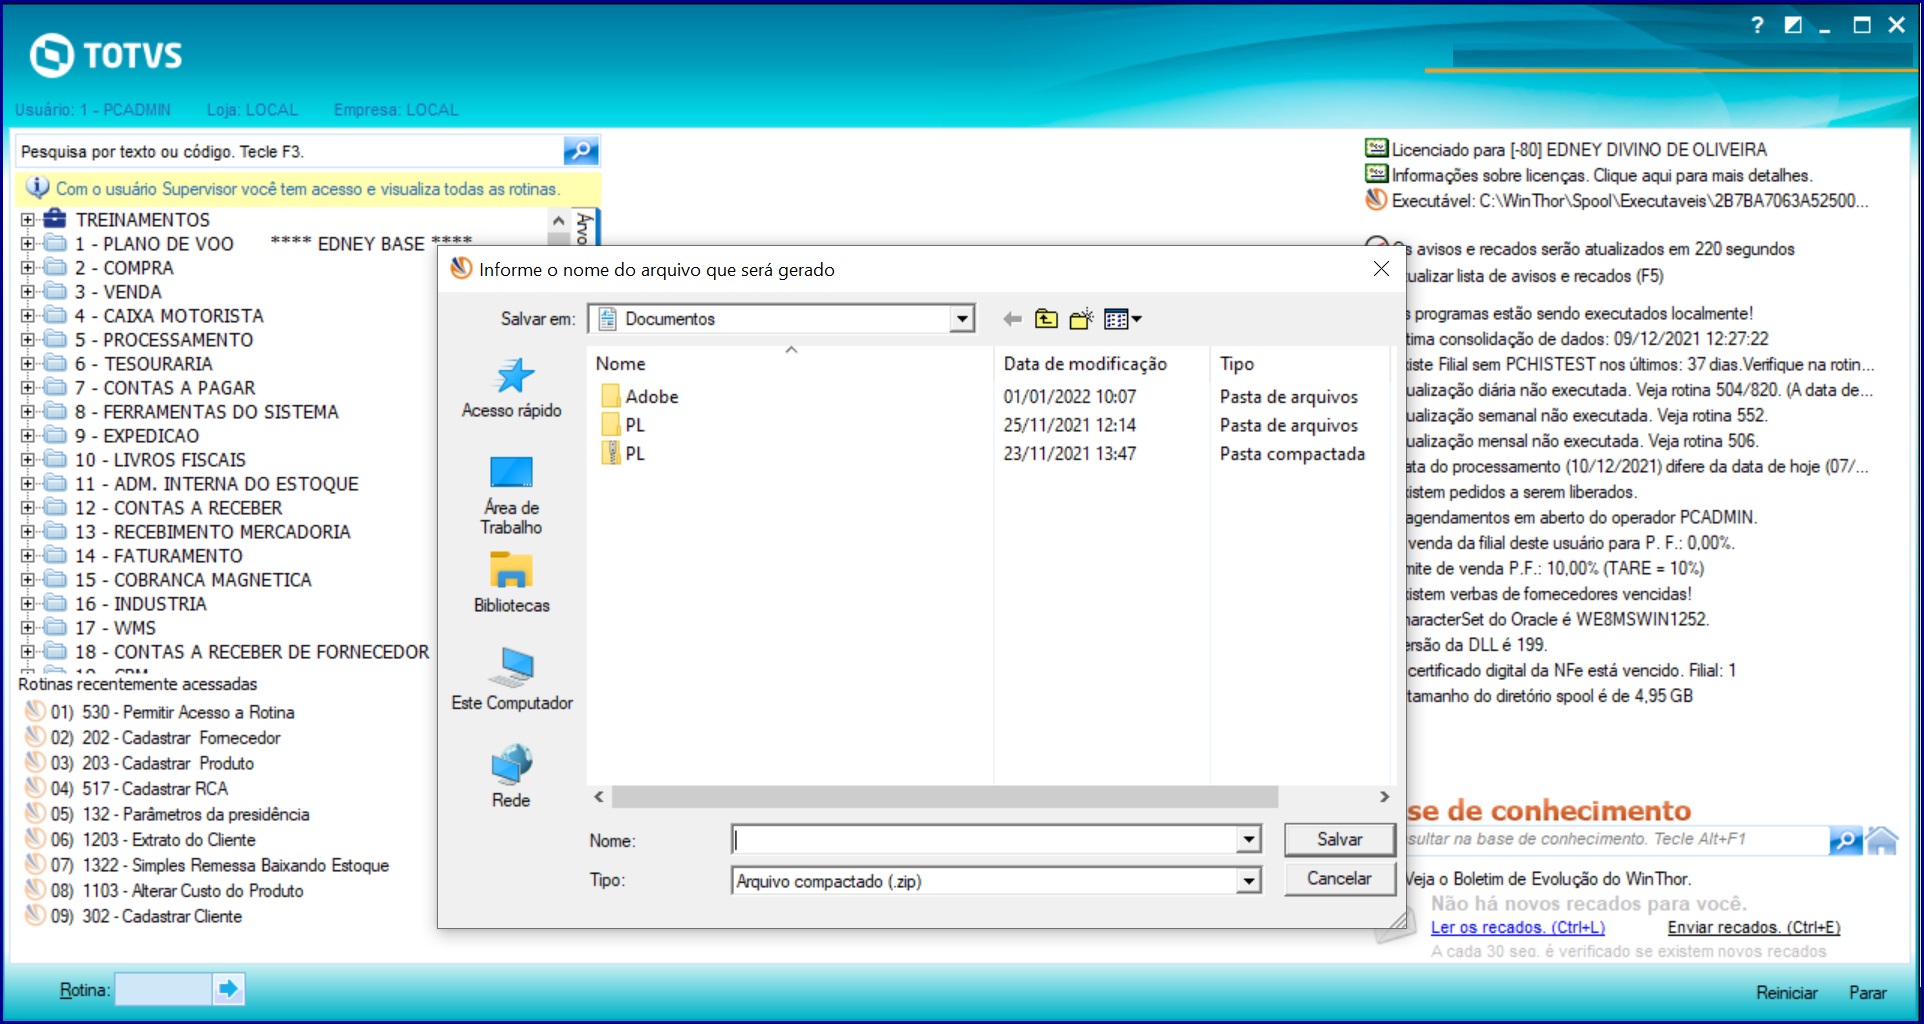Click the Ler os recados link

1517,928
